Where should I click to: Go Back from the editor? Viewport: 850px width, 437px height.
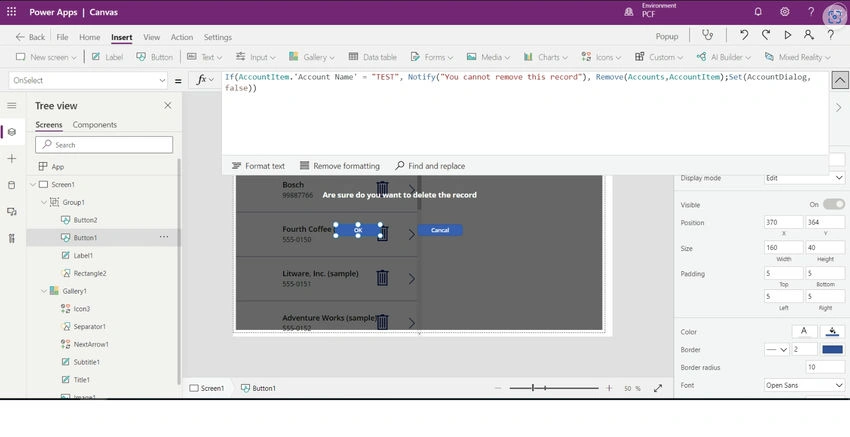[30, 37]
